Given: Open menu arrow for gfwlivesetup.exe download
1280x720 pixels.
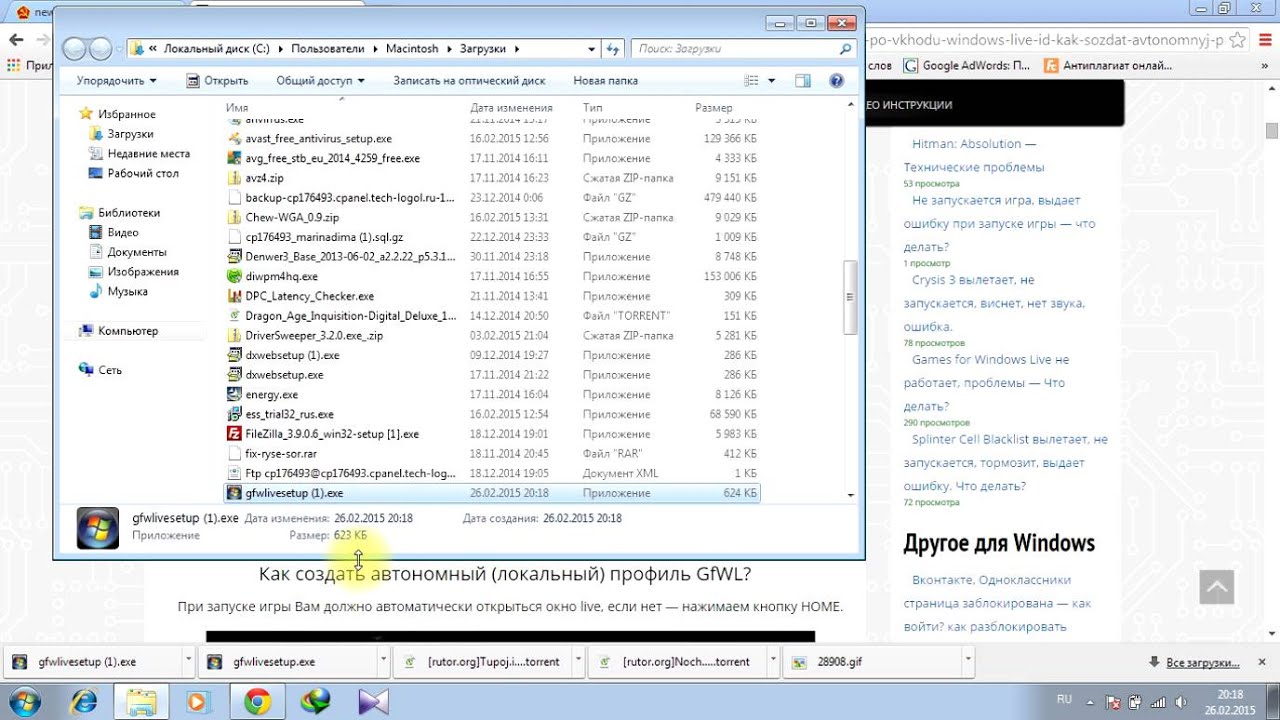Looking at the screenshot, I should pos(383,661).
